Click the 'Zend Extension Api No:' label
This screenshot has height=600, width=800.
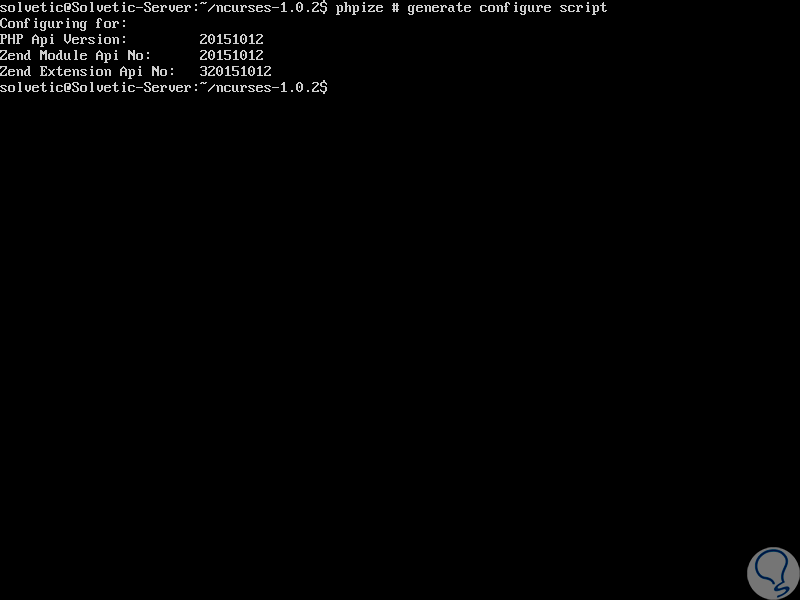click(x=87, y=71)
